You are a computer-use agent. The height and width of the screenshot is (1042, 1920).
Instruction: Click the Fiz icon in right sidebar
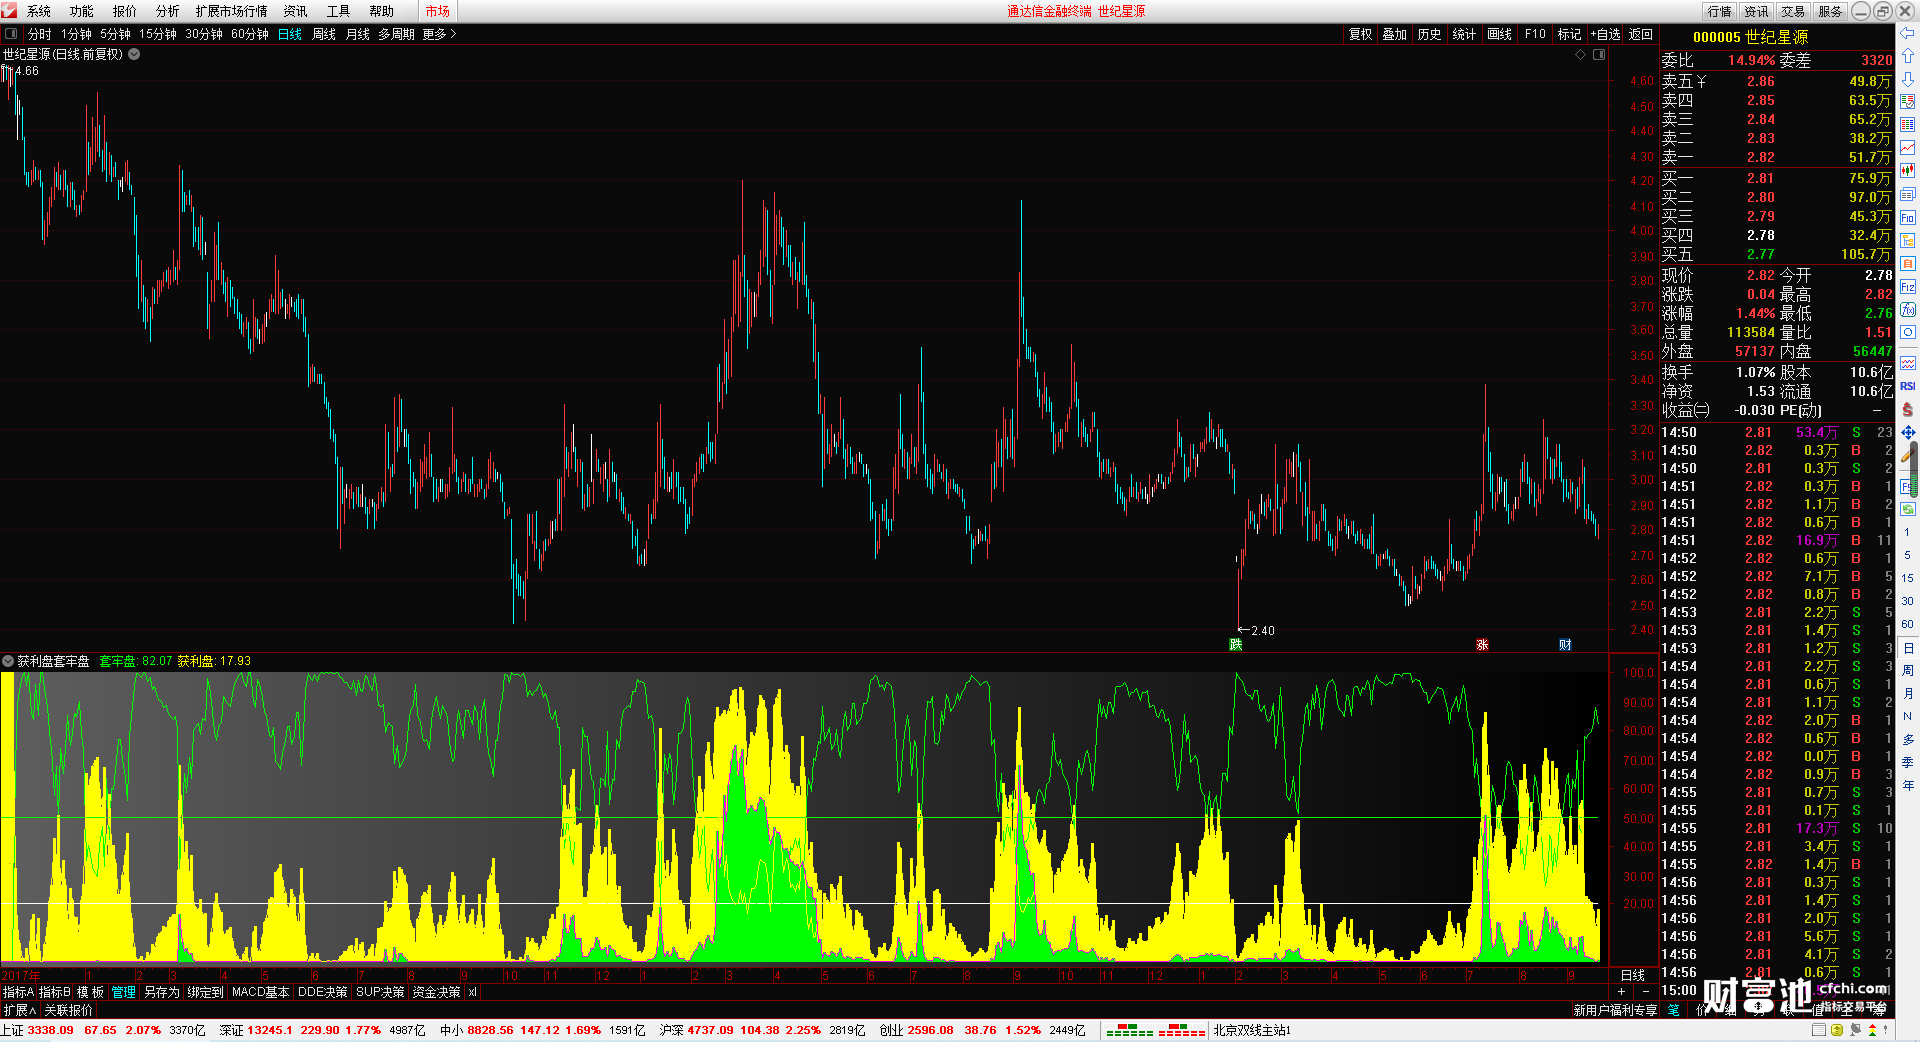[1908, 287]
